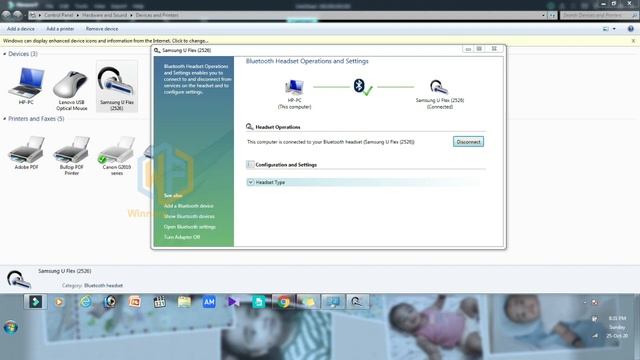This screenshot has height=360, width=640.
Task: Click the taskbar clock
Action: pyautogui.click(x=617, y=327)
